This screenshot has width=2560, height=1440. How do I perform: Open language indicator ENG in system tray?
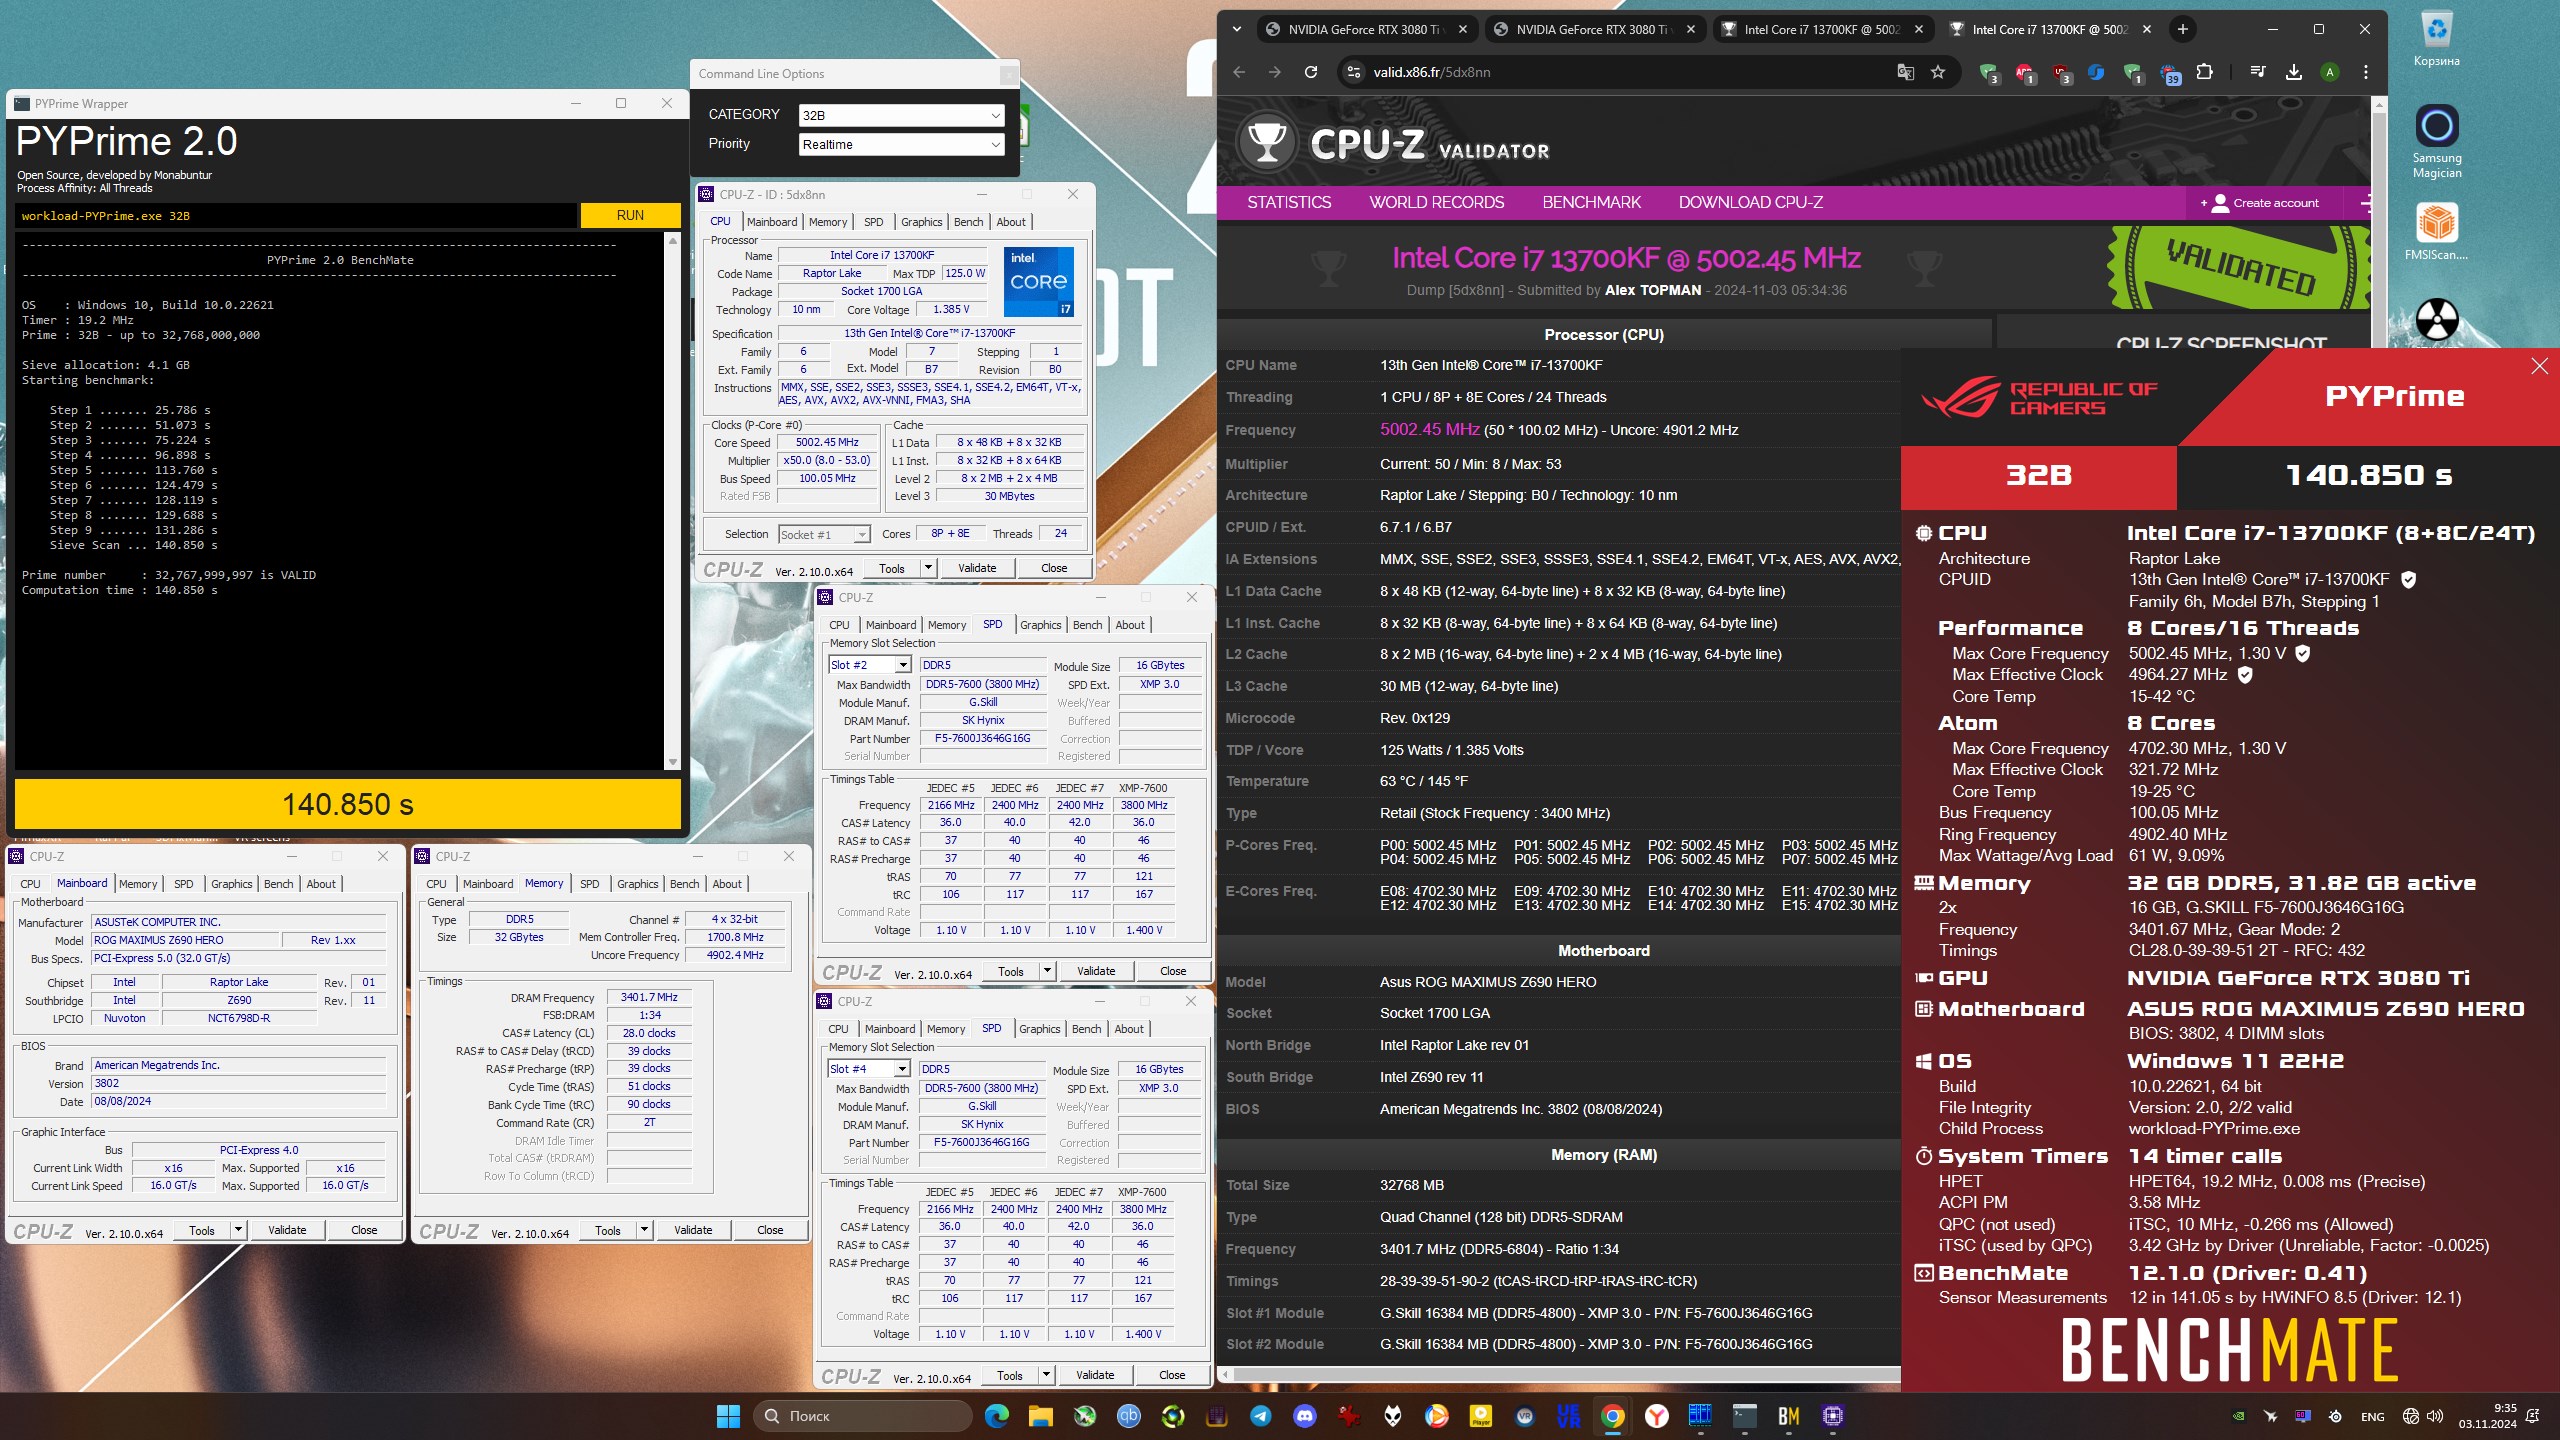tap(2372, 1417)
